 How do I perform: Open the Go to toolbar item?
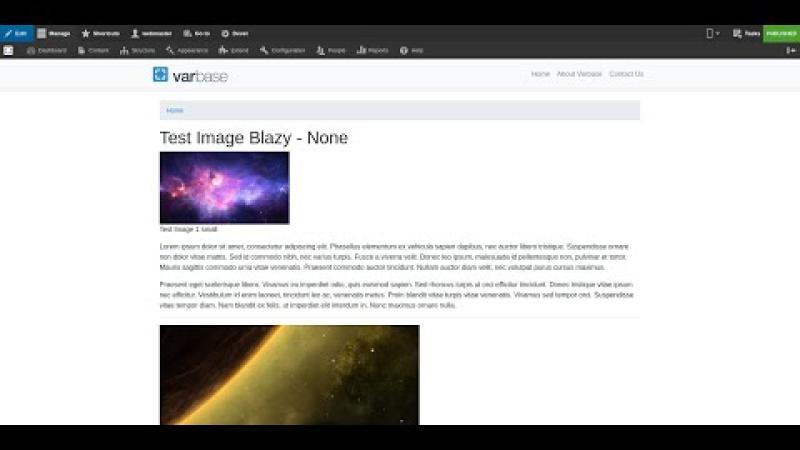196,34
